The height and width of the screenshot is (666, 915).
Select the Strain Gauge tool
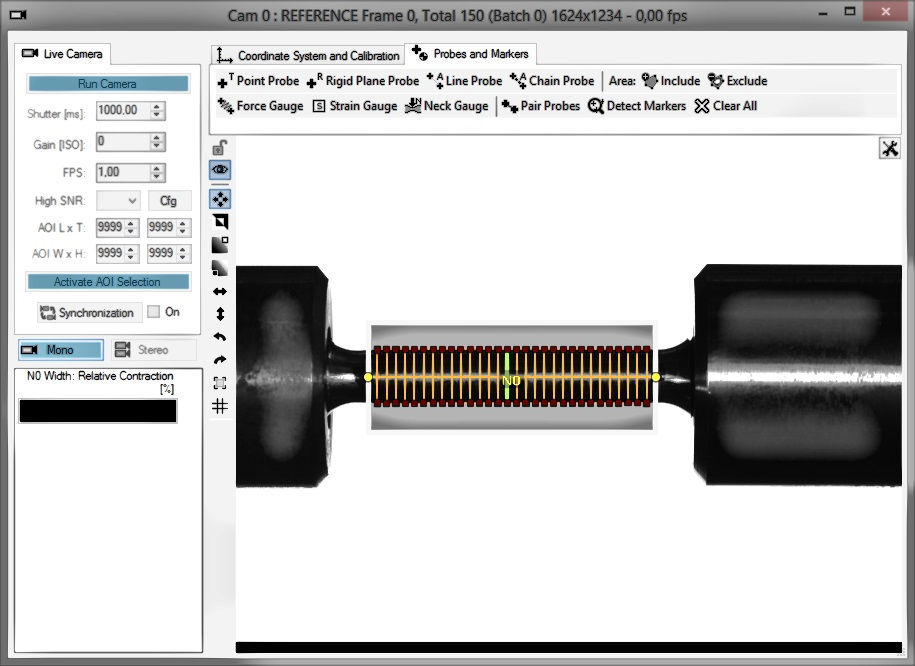tap(355, 106)
